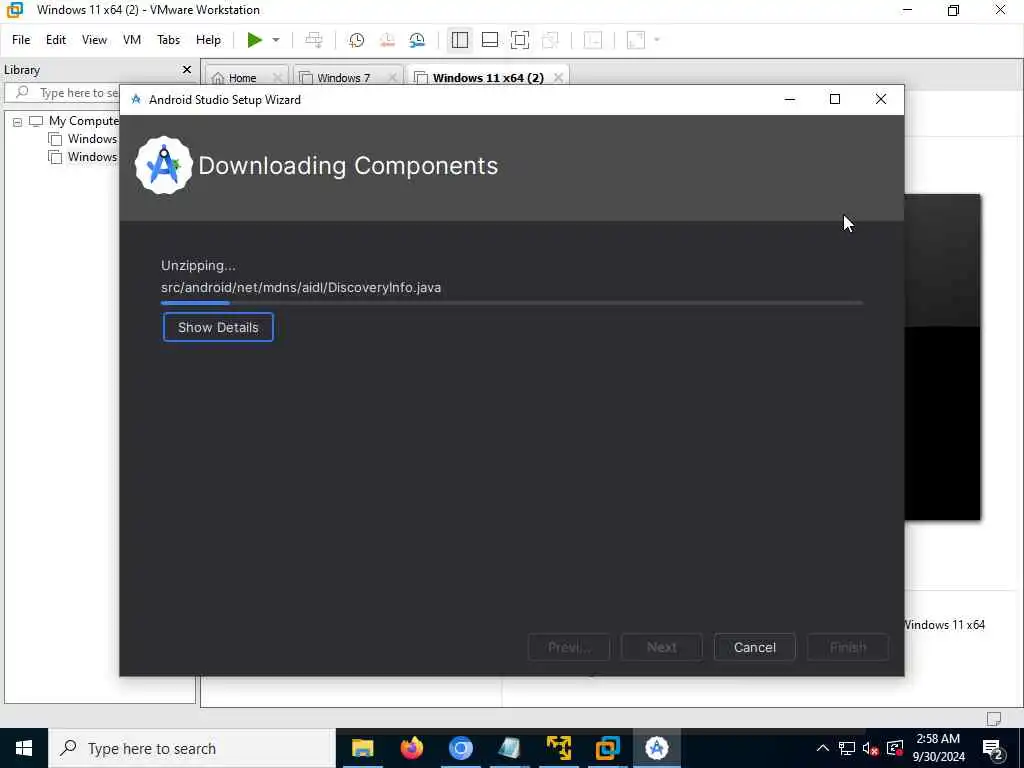Open the VM menu
The width and height of the screenshot is (1024, 768).
point(132,40)
